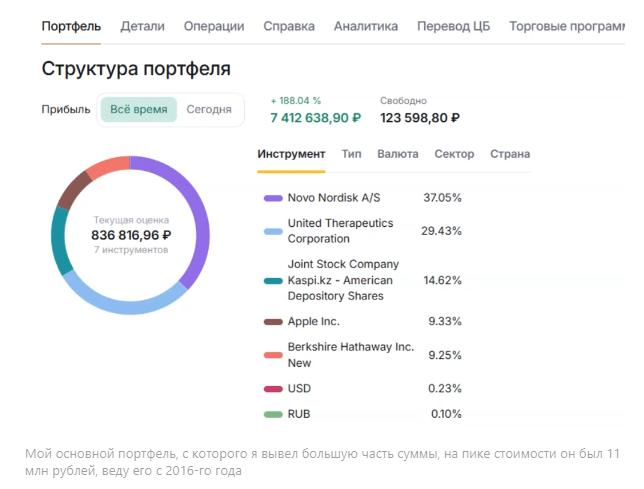Click the 0.10% share value
This screenshot has width=644, height=489.
coord(446,414)
